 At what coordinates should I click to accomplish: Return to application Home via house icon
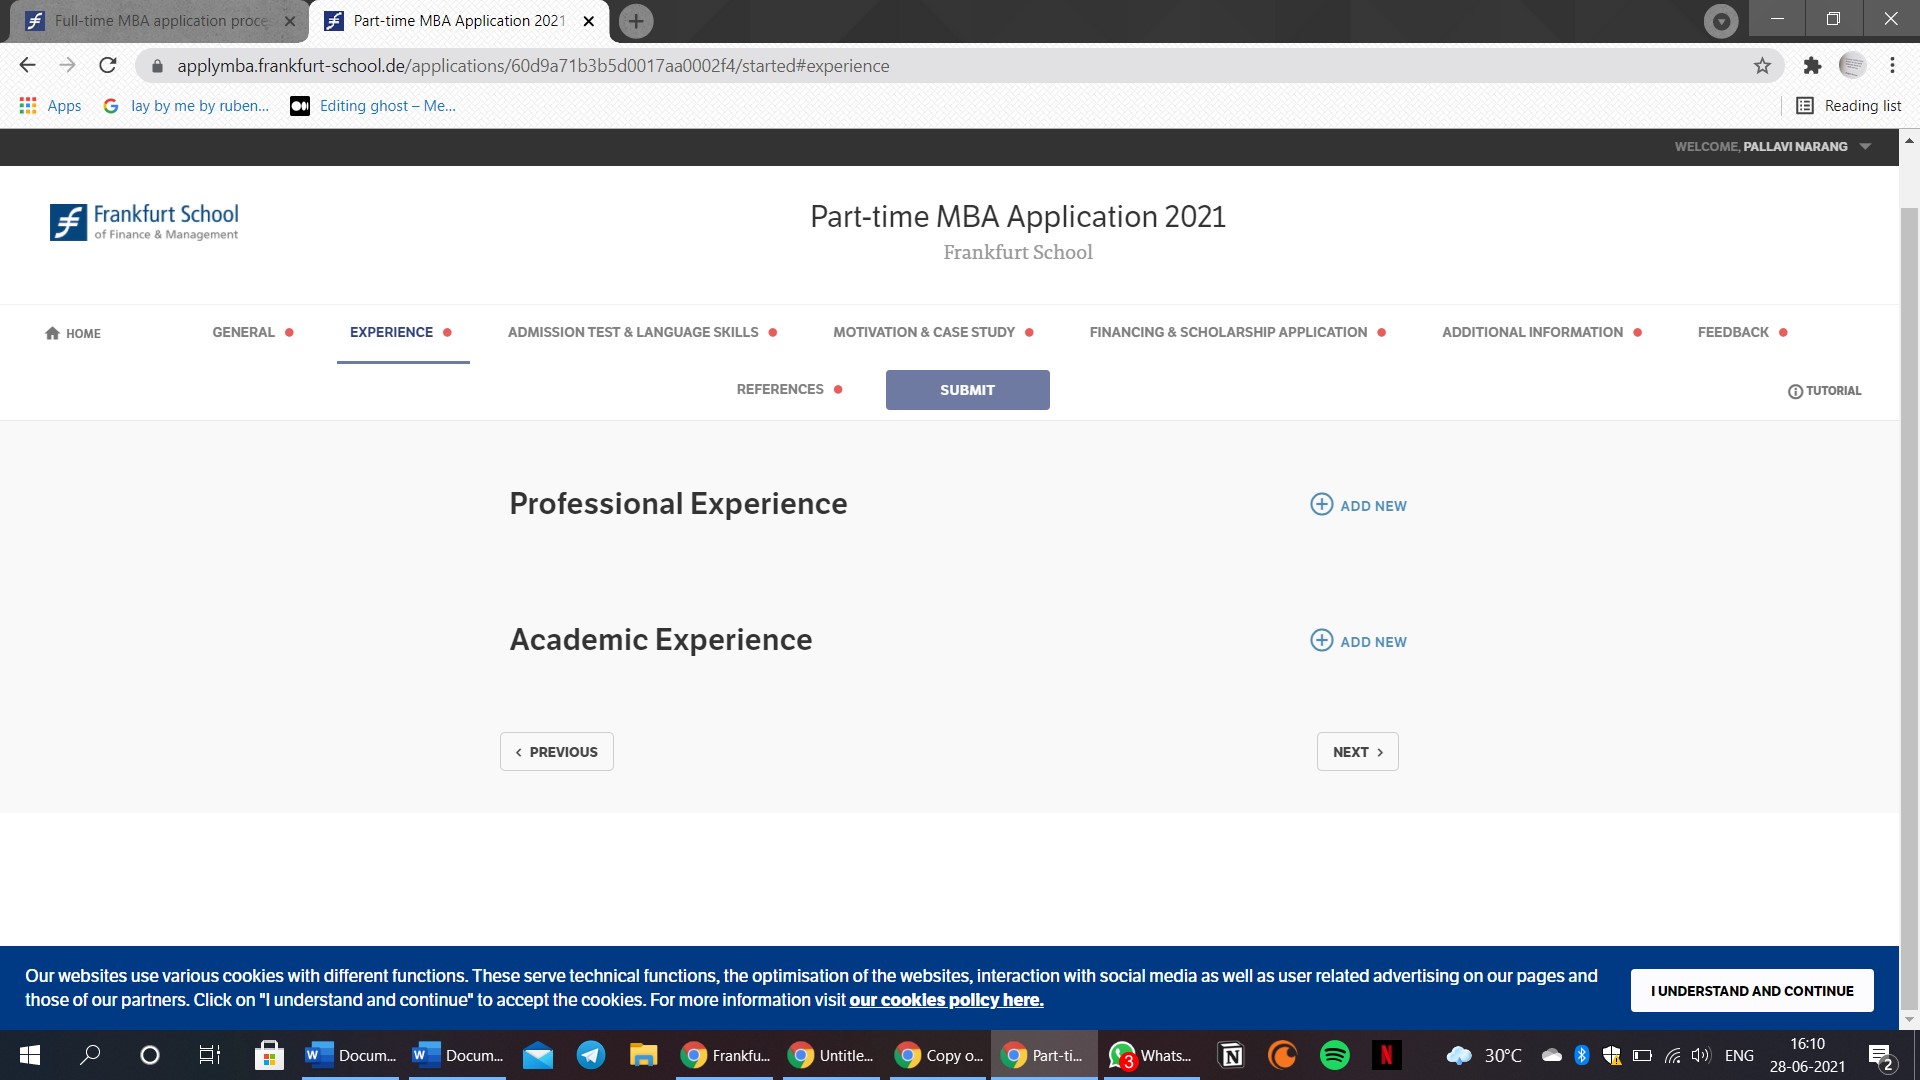click(x=72, y=333)
